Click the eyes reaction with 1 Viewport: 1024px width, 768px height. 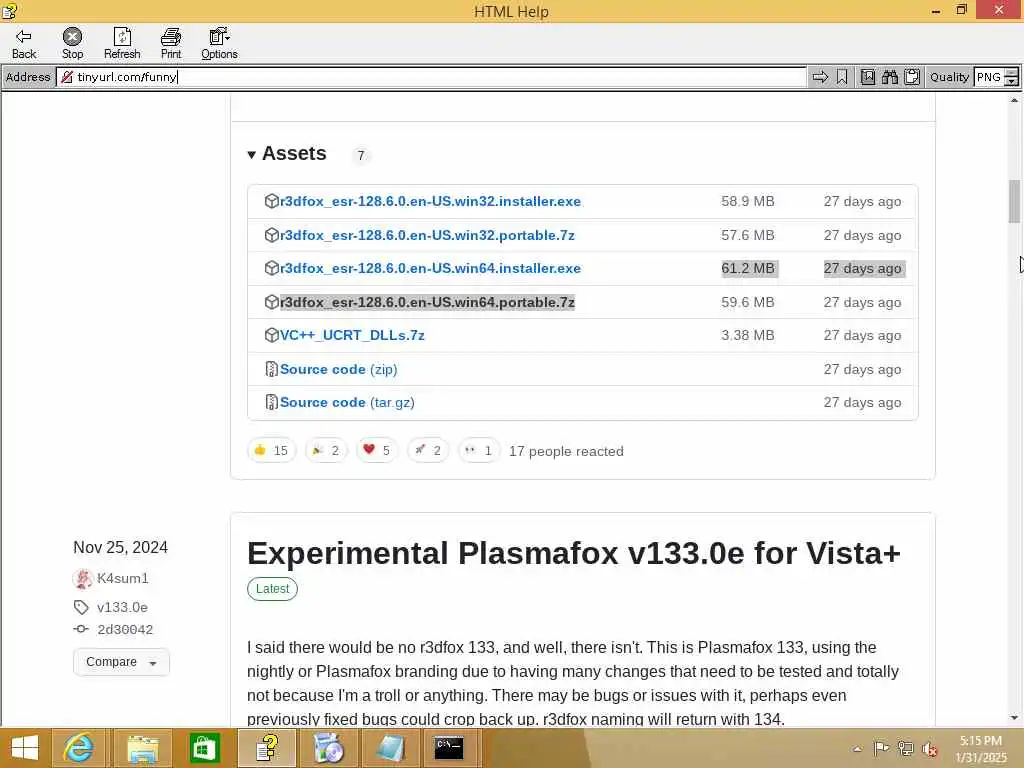tap(479, 451)
